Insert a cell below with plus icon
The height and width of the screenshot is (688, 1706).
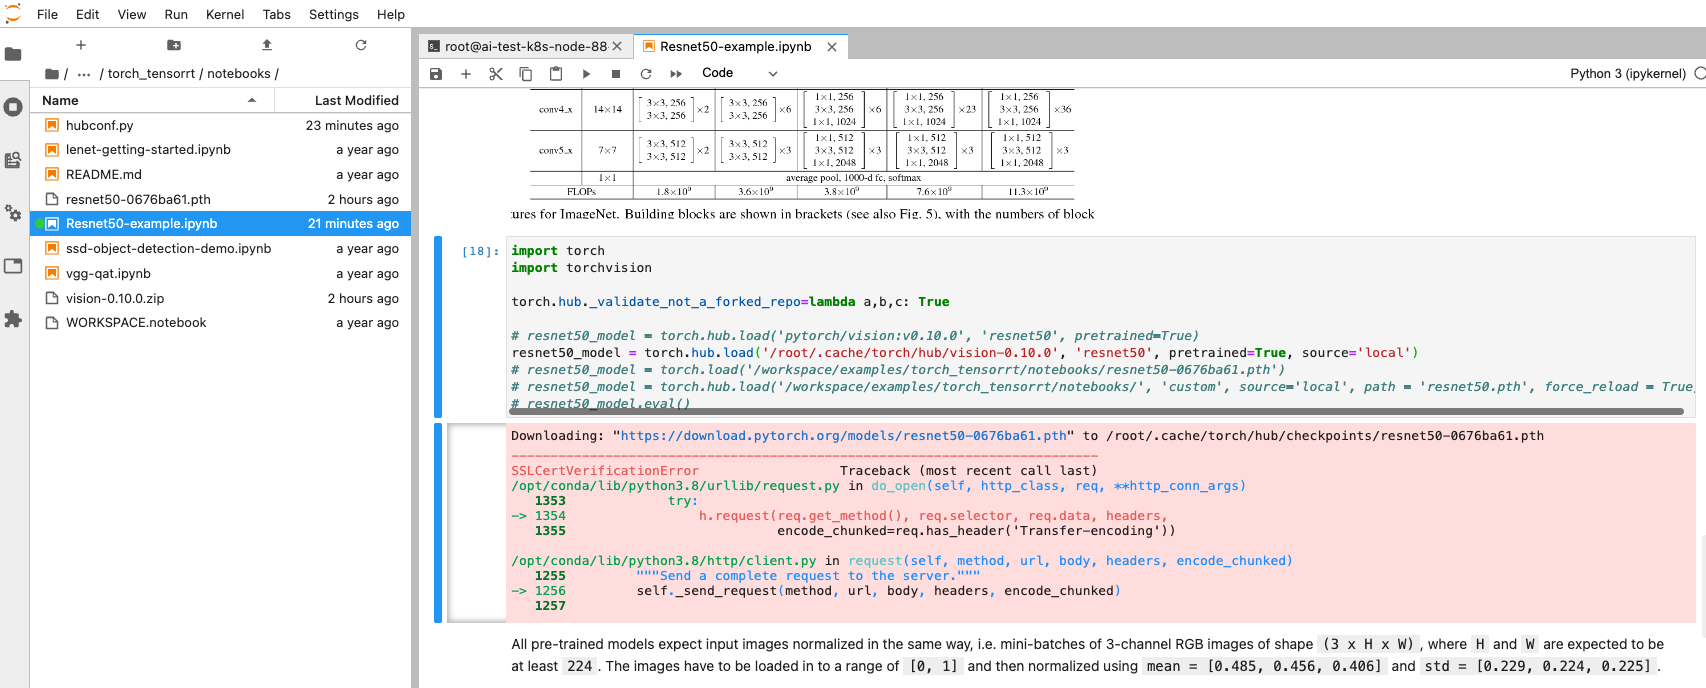466,73
